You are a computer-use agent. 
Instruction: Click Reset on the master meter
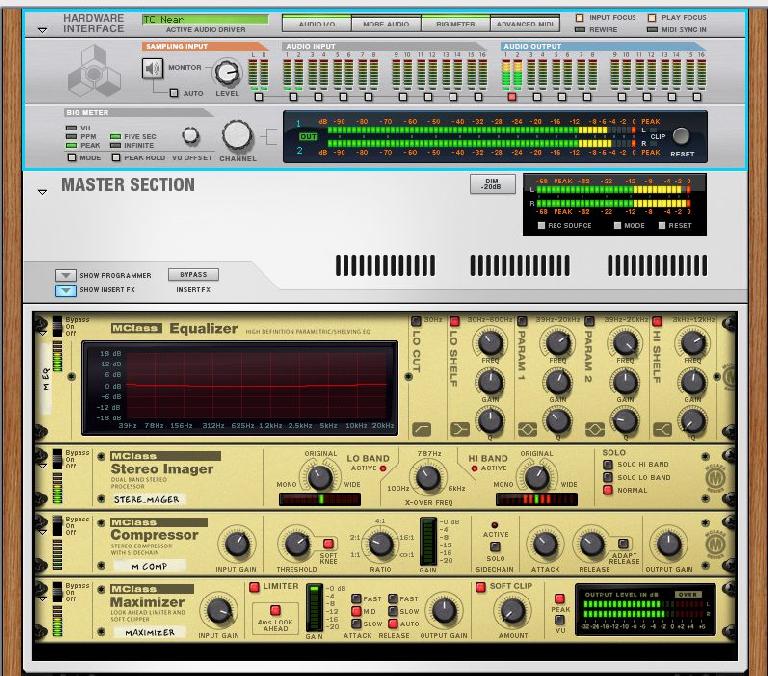click(662, 225)
